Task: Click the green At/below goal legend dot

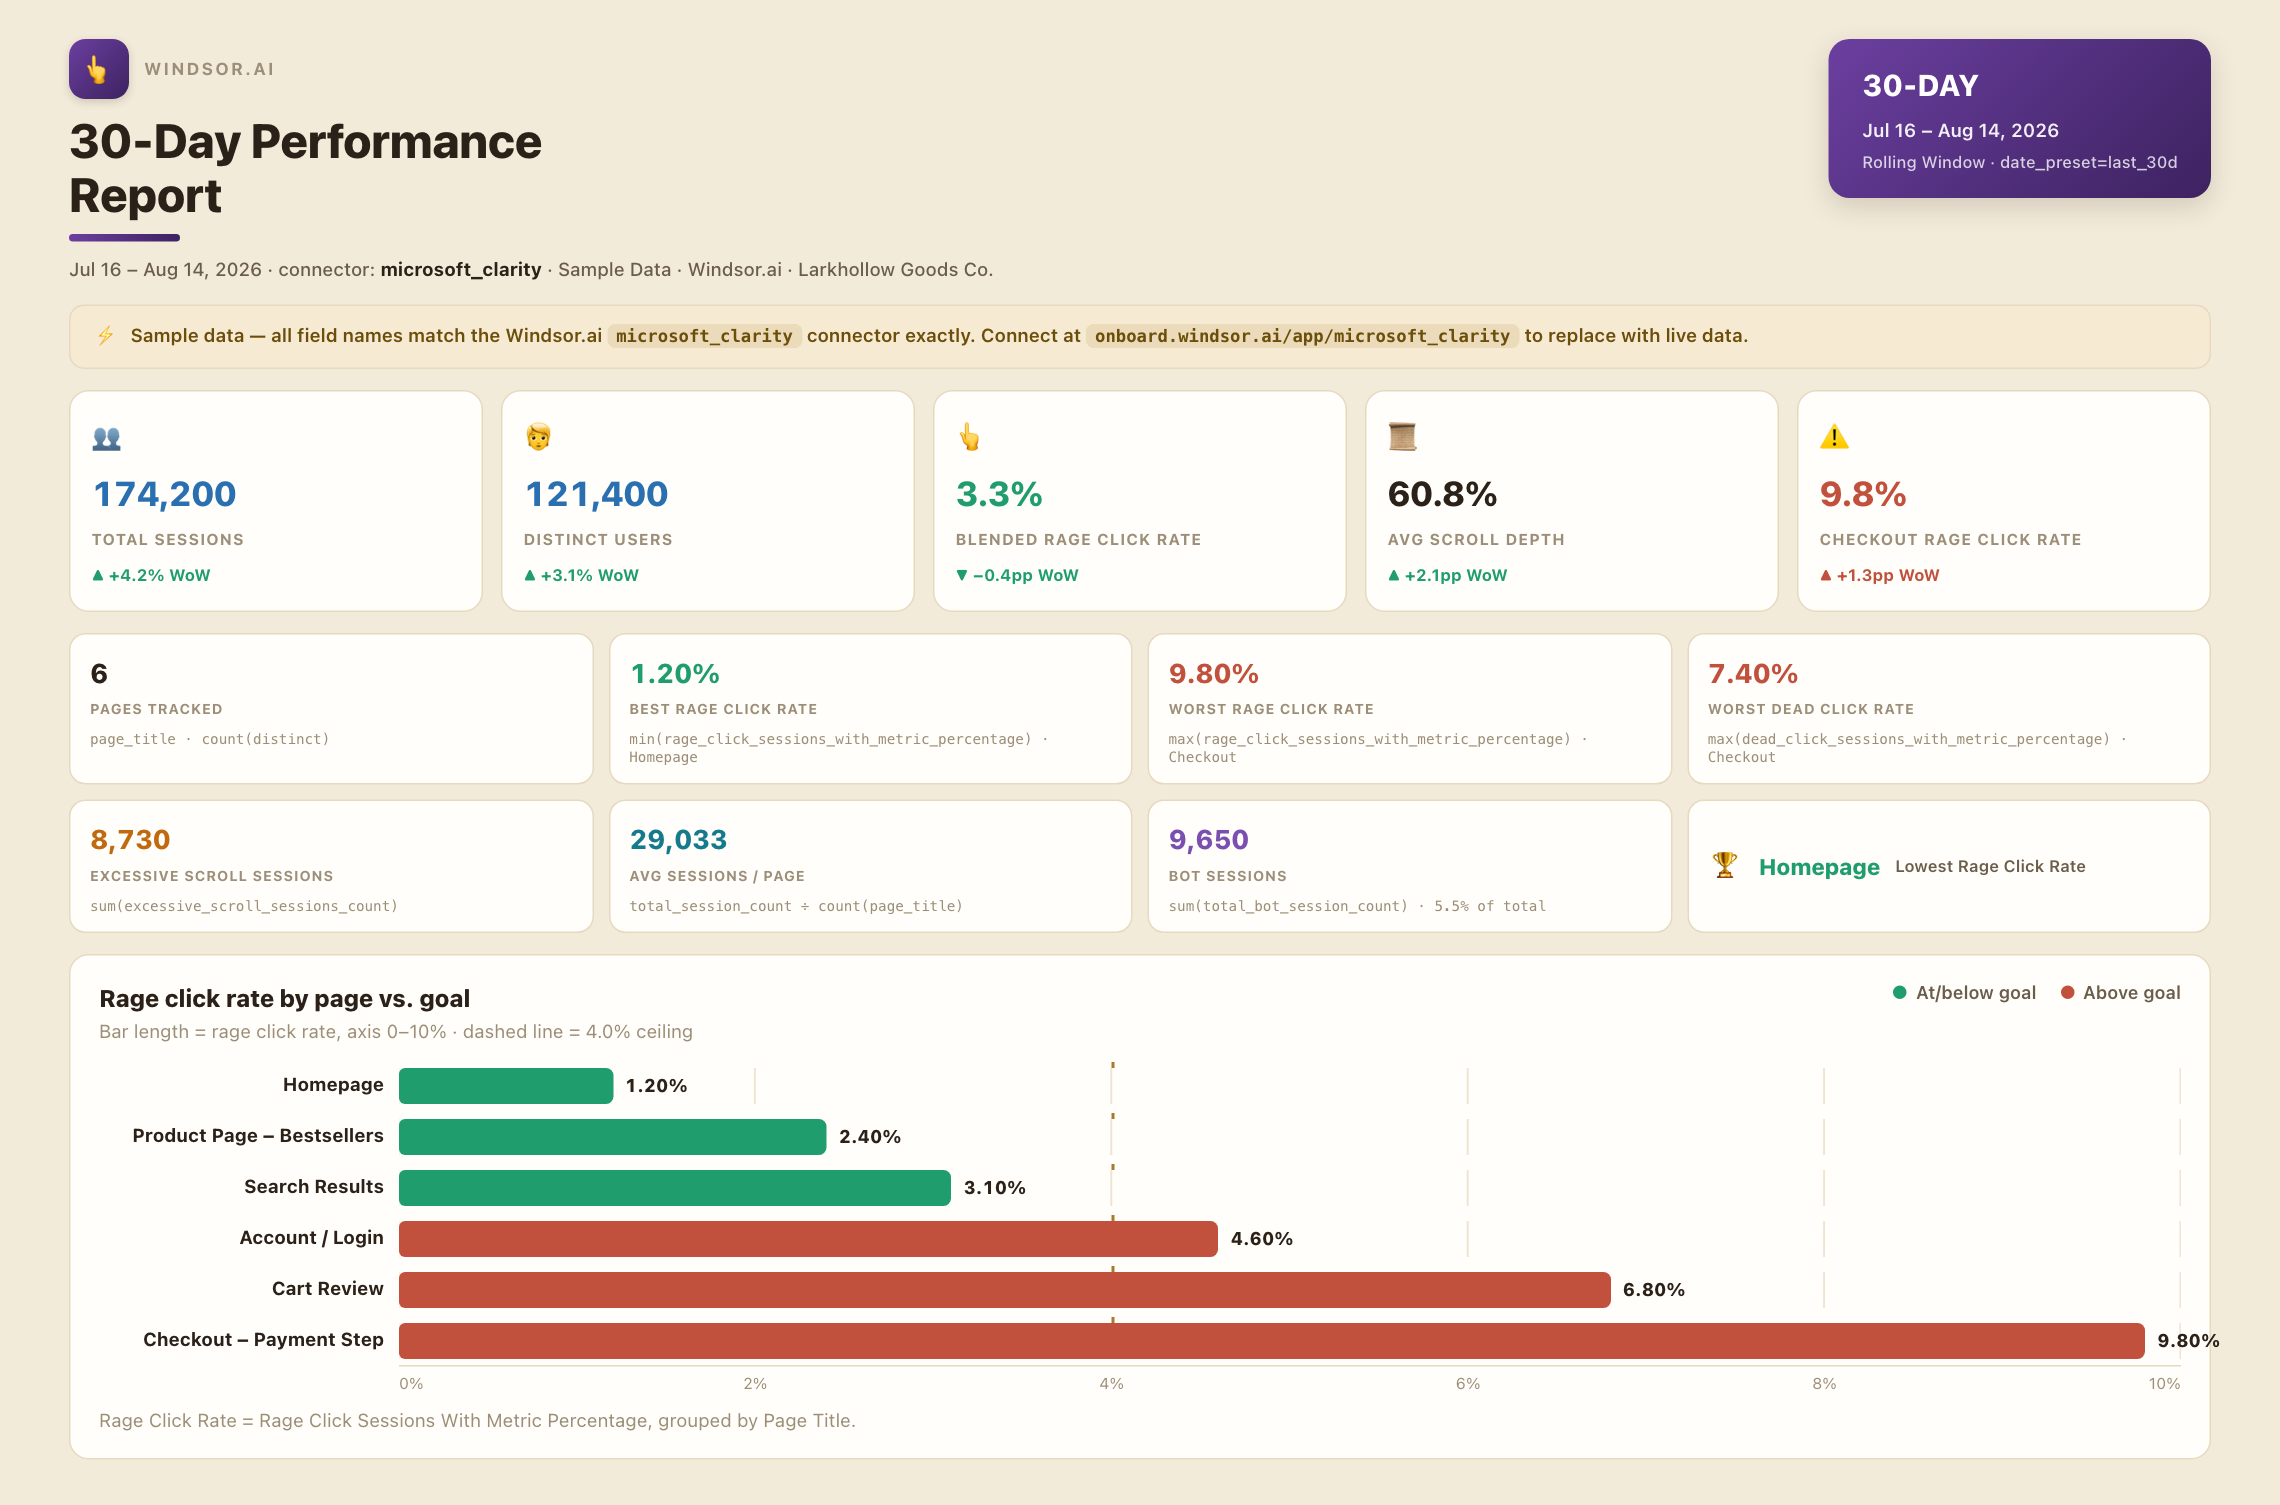Action: click(x=1899, y=993)
